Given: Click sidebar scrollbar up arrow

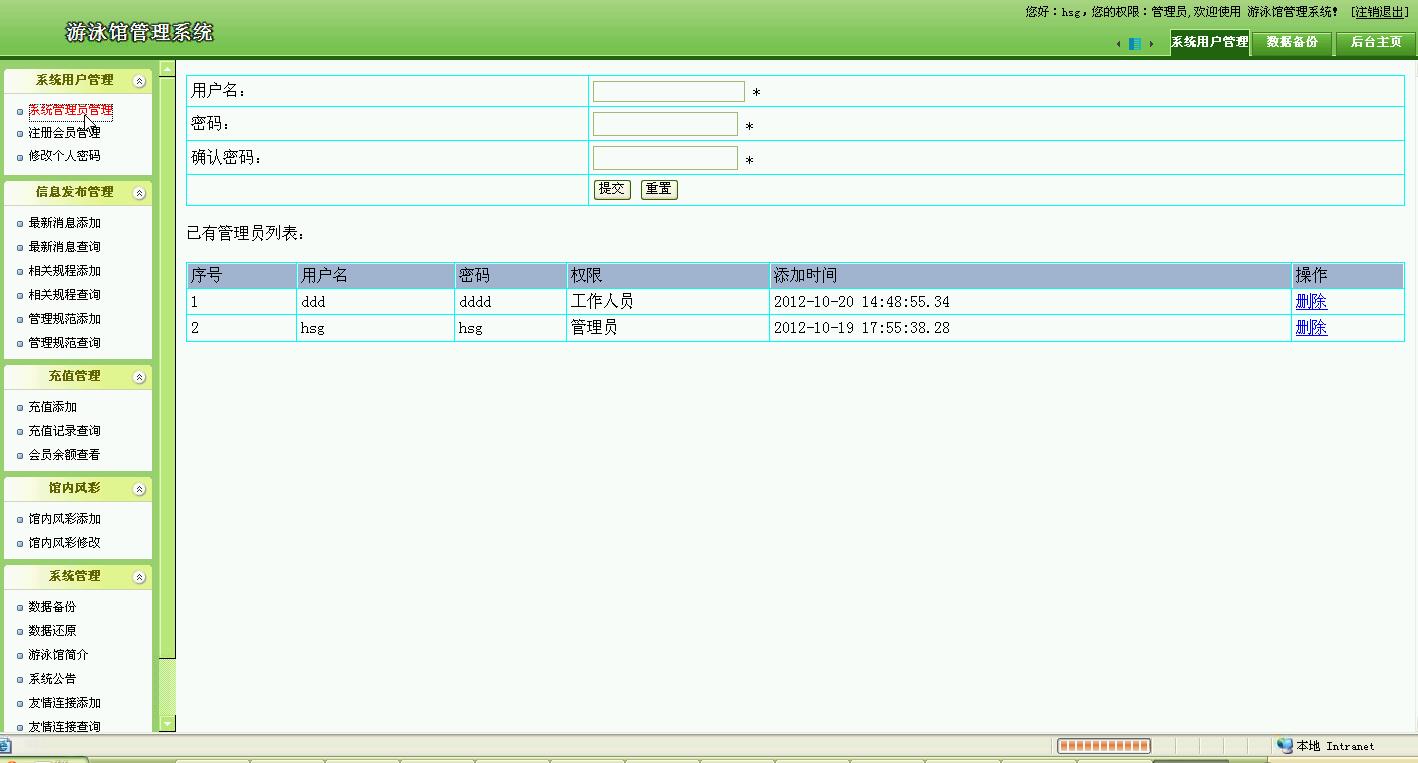Looking at the screenshot, I should (167, 68).
